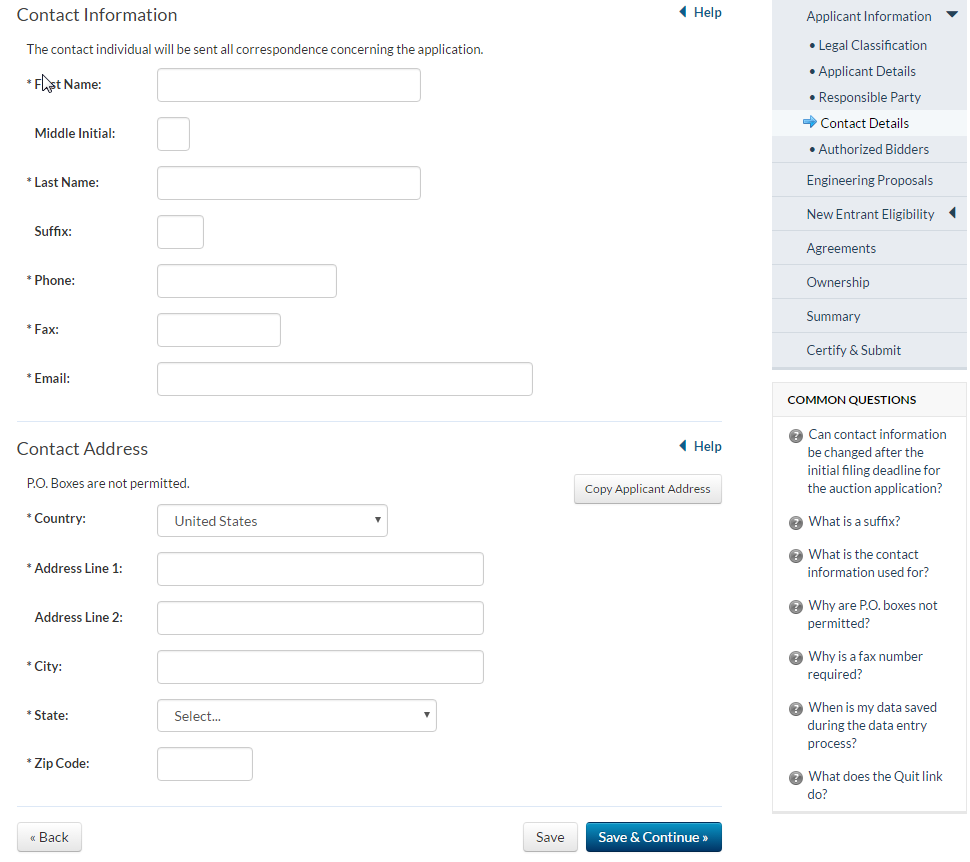Click question icon for data saved question
Image resolution: width=970 pixels, height=862 pixels.
pyautogui.click(x=796, y=709)
